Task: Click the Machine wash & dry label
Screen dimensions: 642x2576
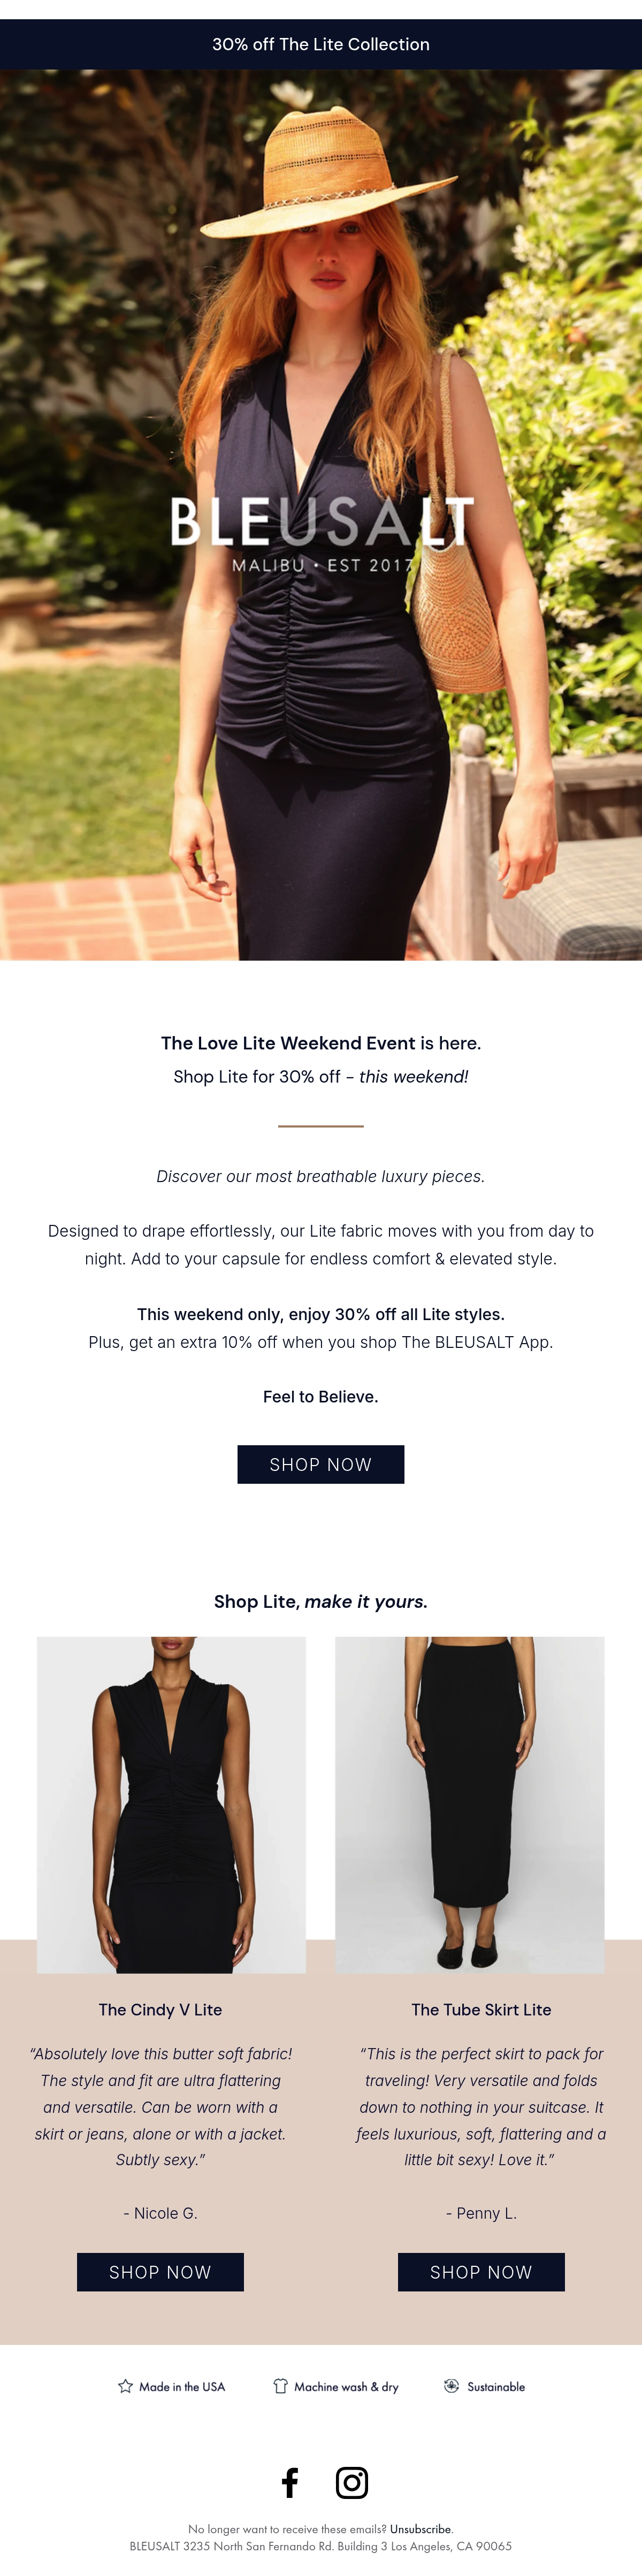Action: point(346,2387)
